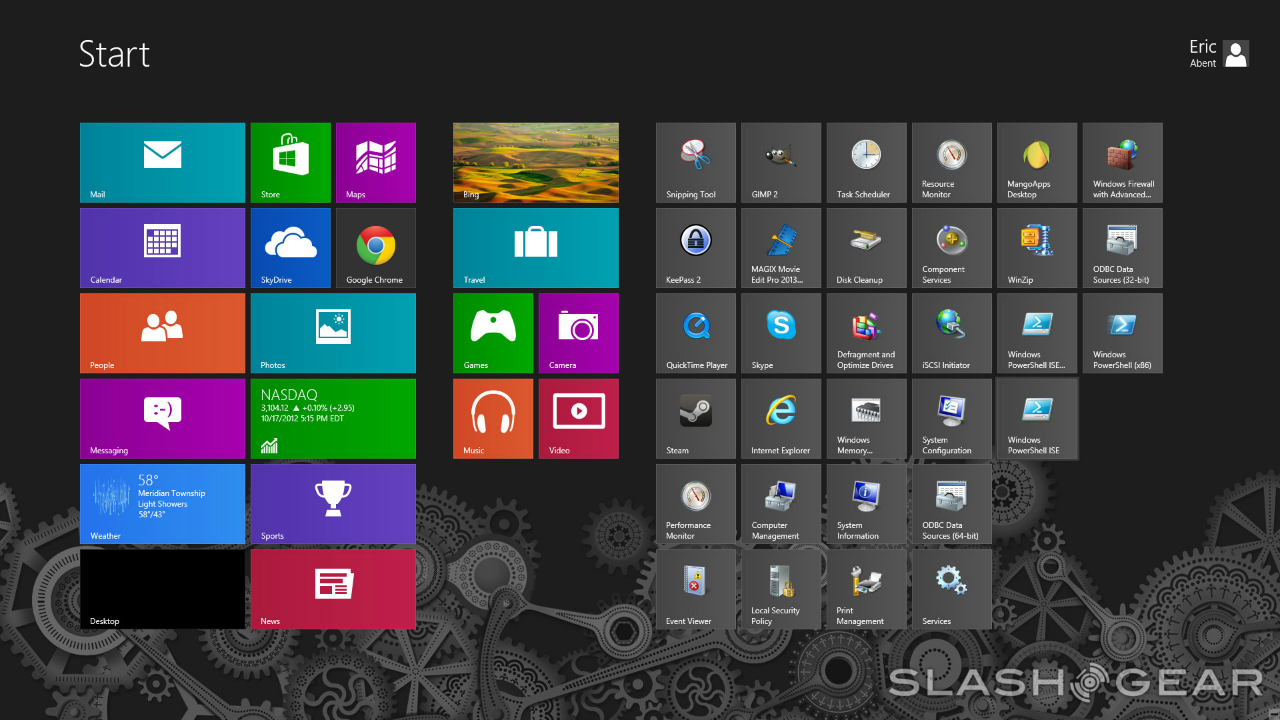Open System Configuration
Viewport: 1280px width, 720px height.
(x=952, y=419)
